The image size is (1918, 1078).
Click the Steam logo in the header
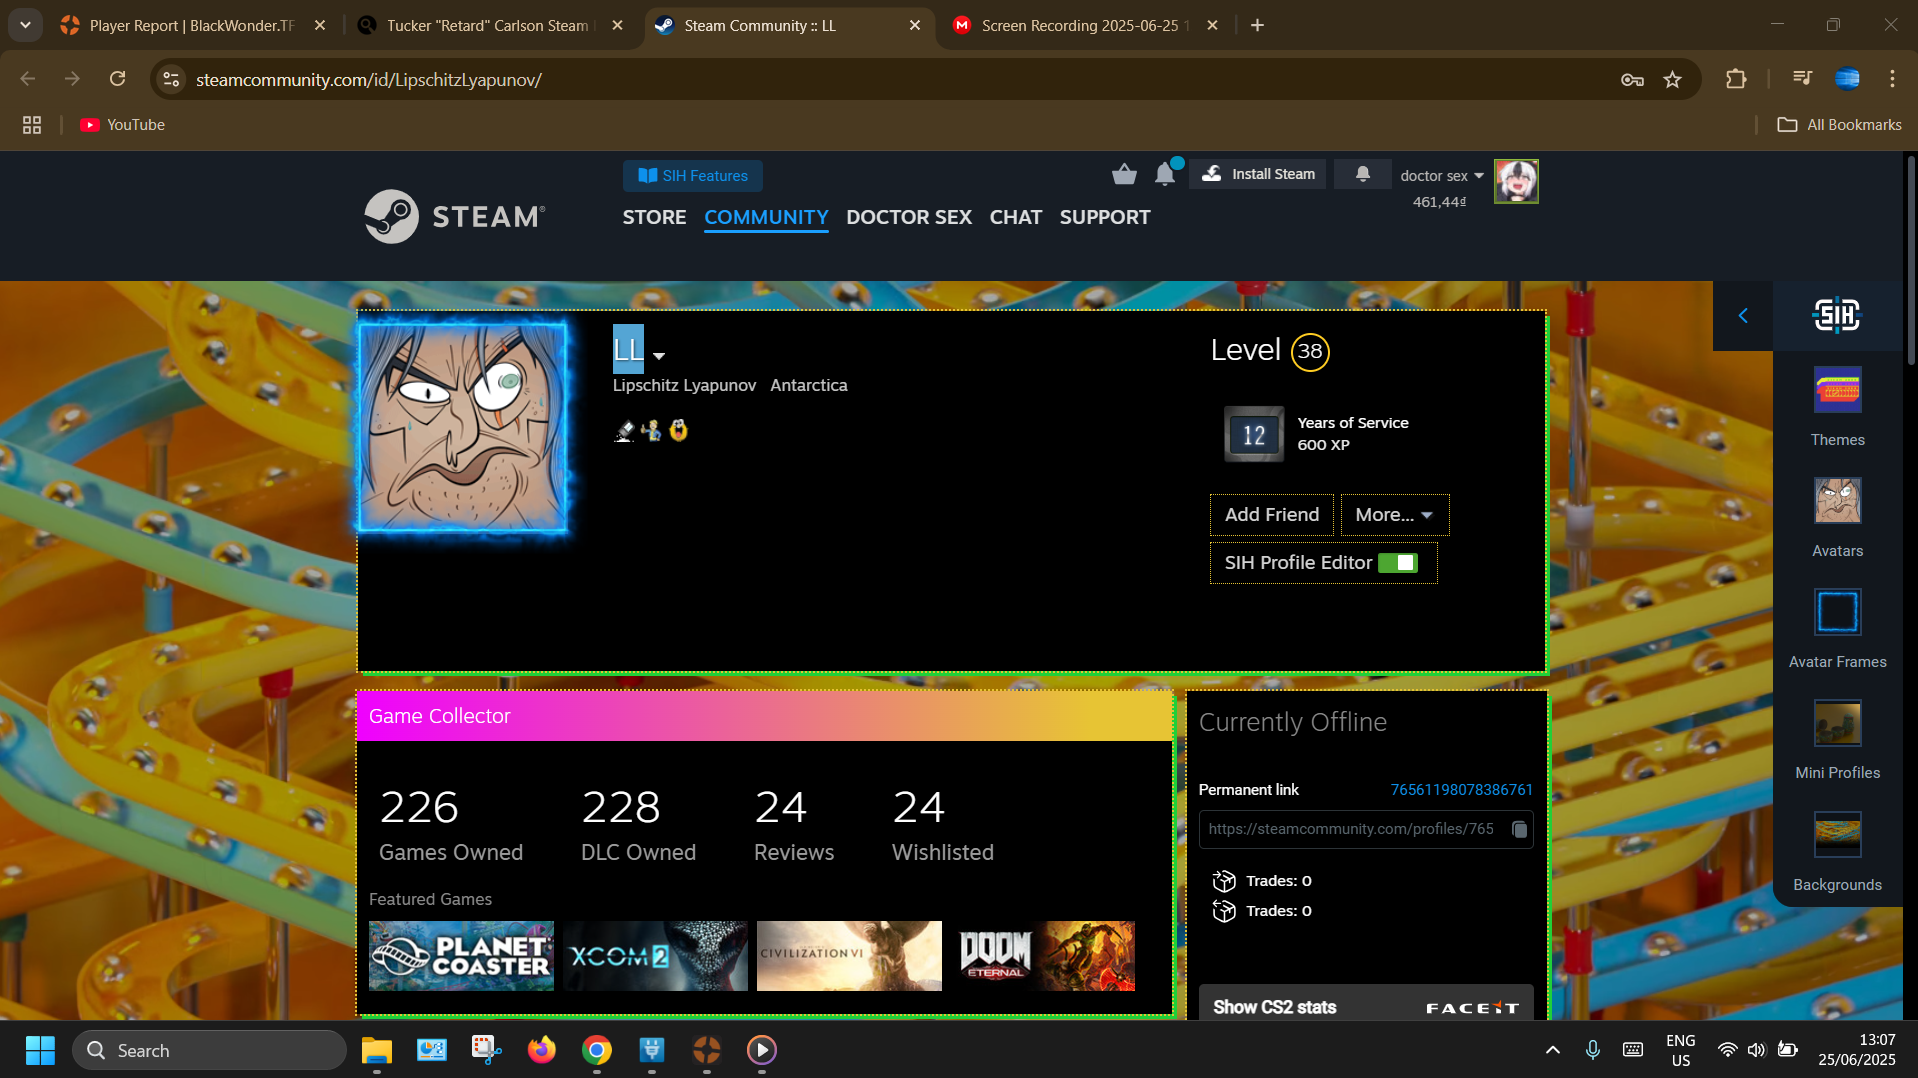455,216
